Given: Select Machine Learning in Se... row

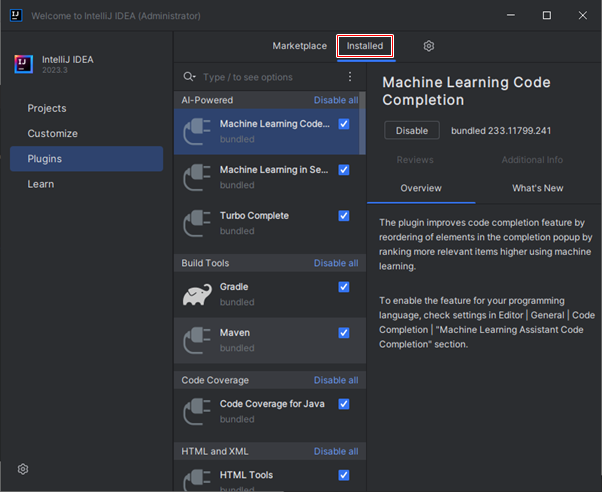Looking at the screenshot, I should 270,178.
